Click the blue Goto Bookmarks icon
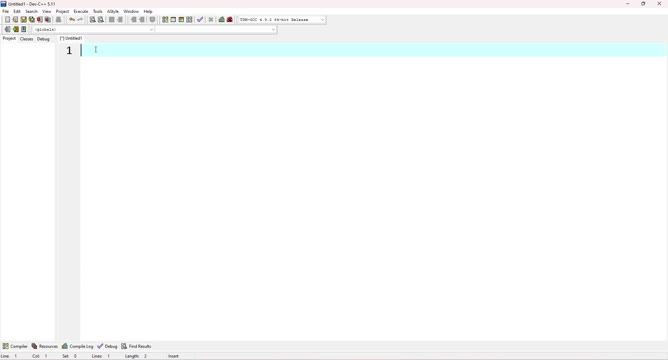 click(24, 29)
